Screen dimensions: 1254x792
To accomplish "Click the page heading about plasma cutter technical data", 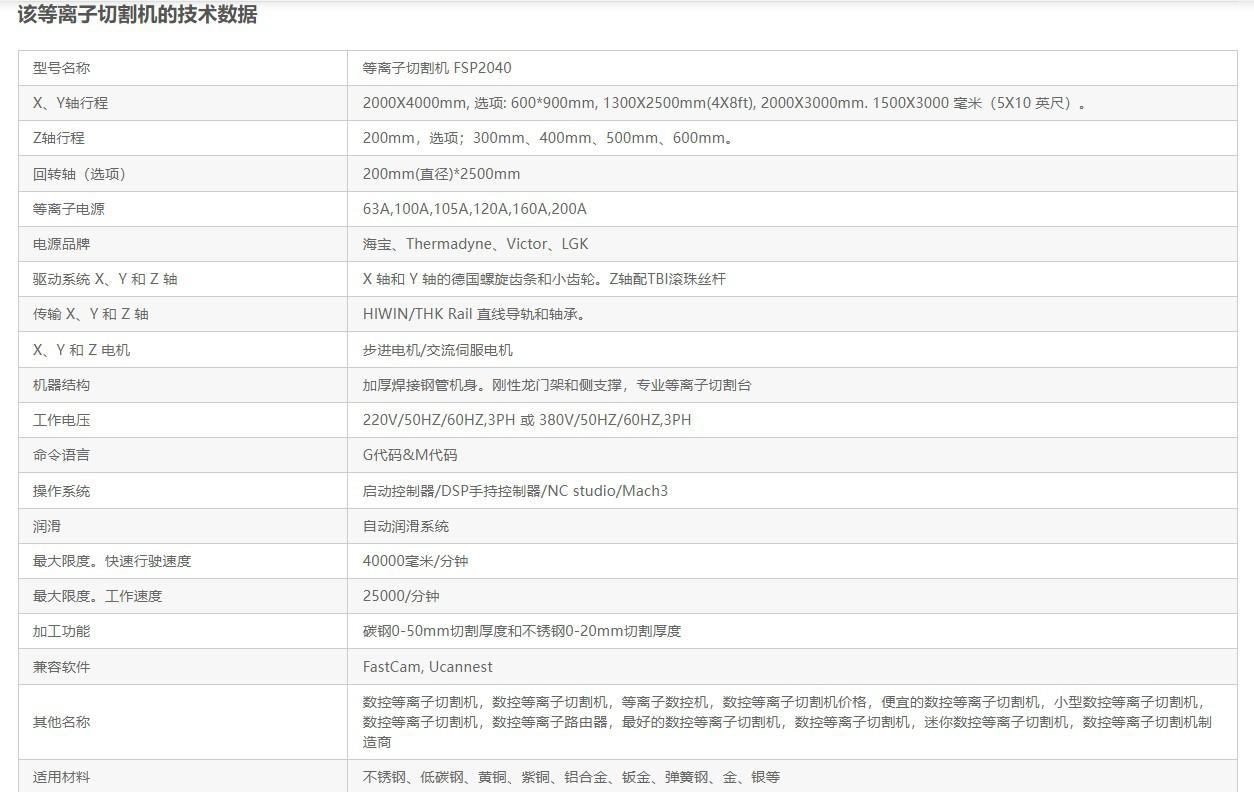I will (x=137, y=15).
